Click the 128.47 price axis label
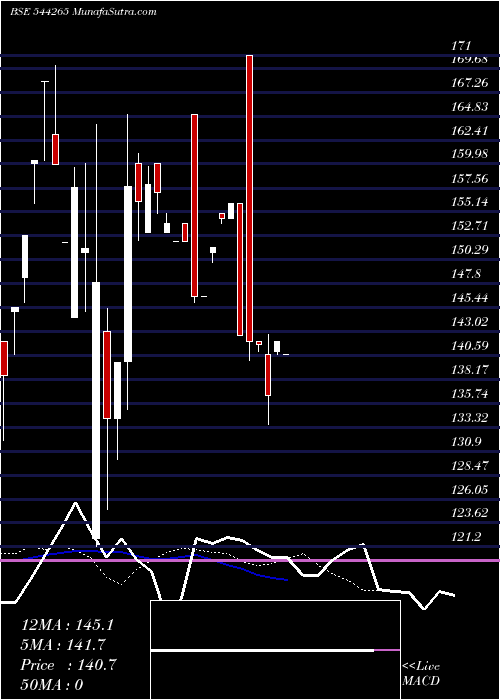 click(469, 466)
